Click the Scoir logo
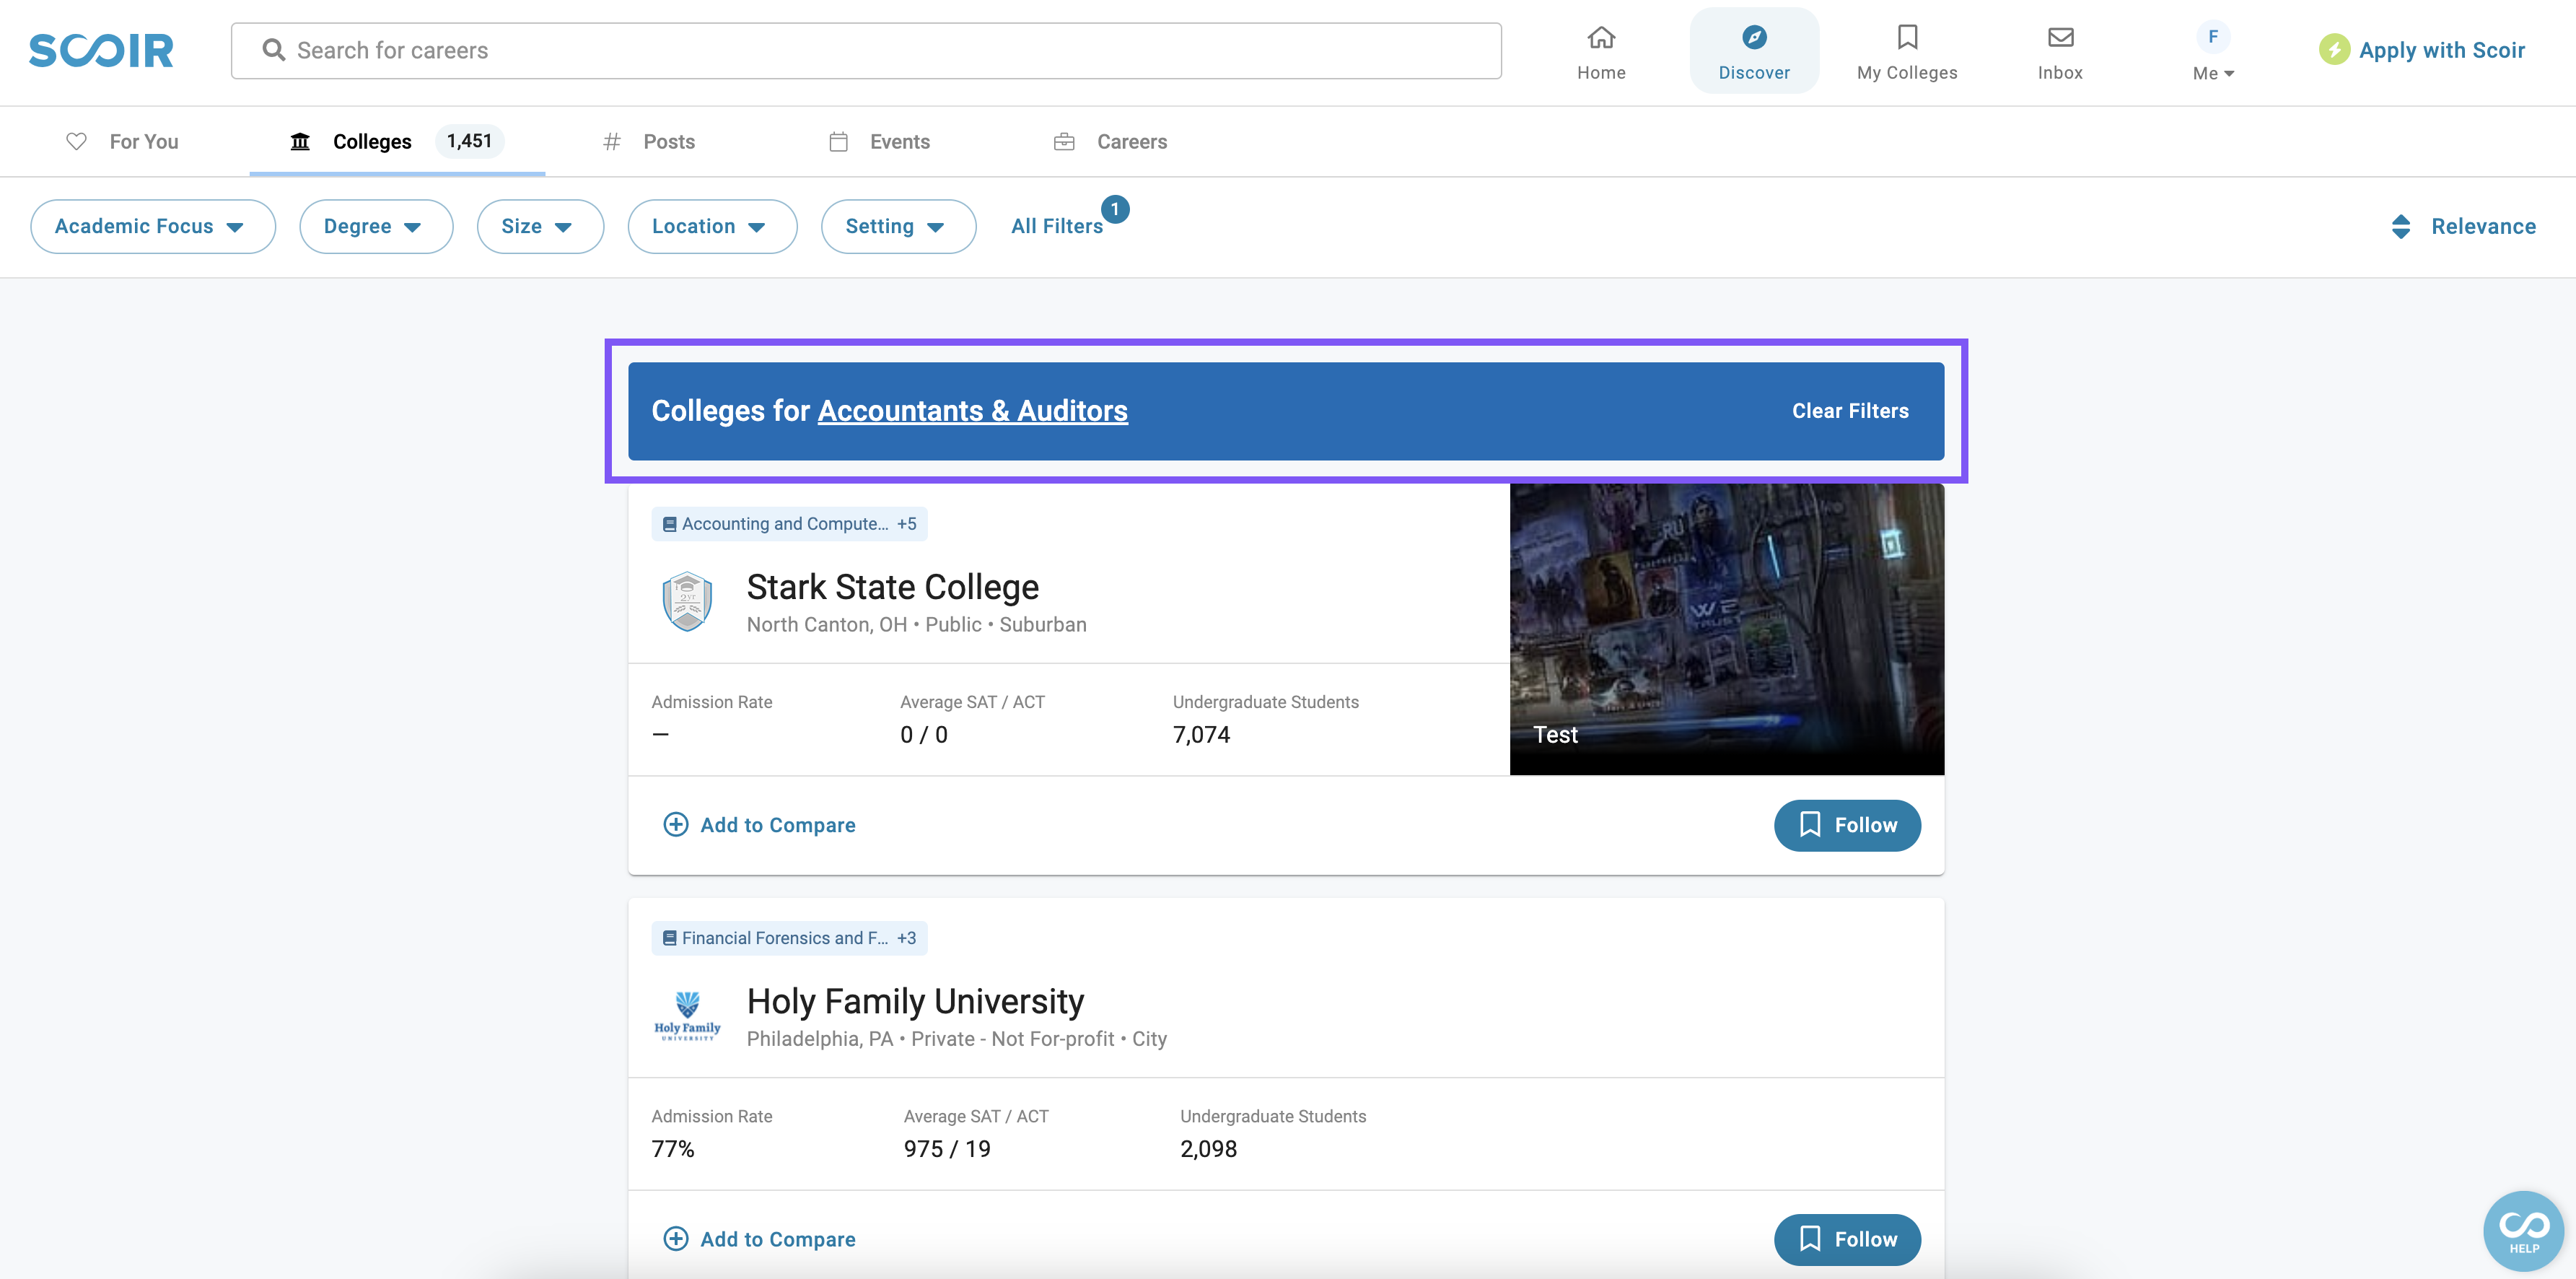The height and width of the screenshot is (1279, 2576). click(101, 50)
